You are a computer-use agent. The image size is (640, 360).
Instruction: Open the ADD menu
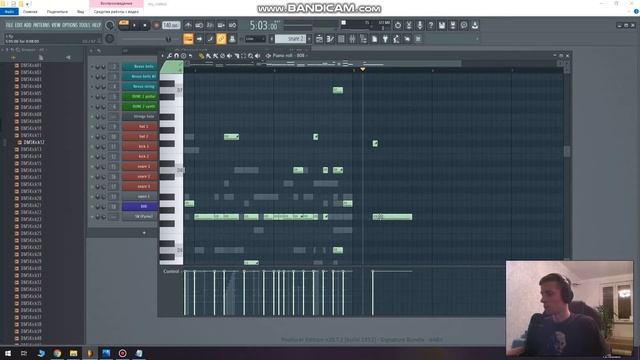[x=27, y=25]
